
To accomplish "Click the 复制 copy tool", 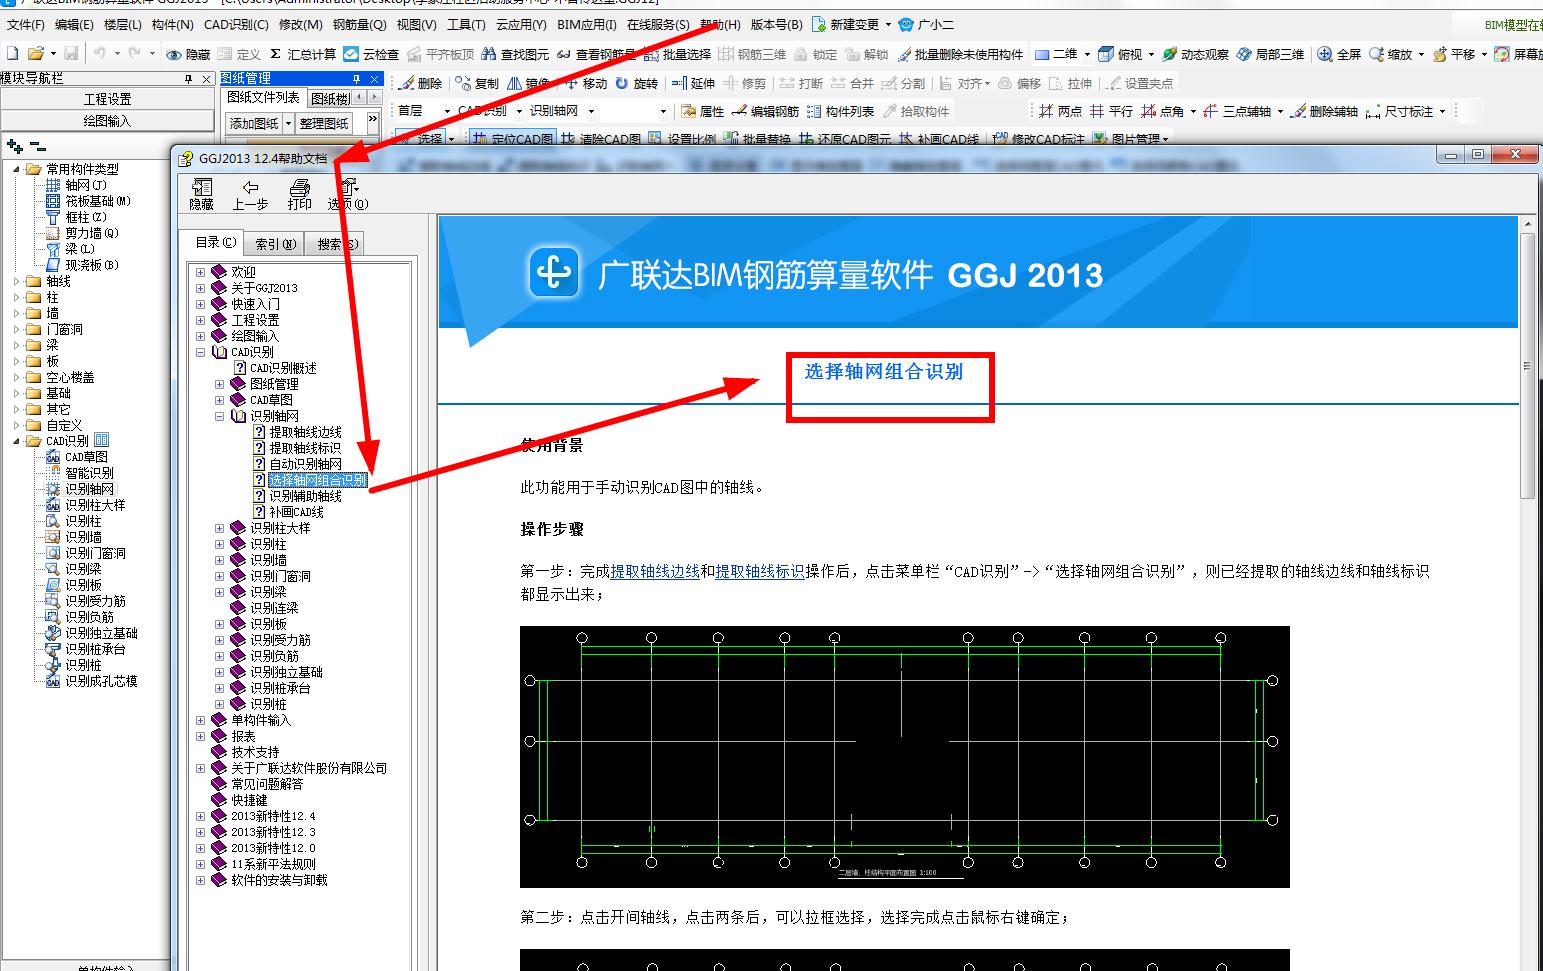I will tap(477, 83).
